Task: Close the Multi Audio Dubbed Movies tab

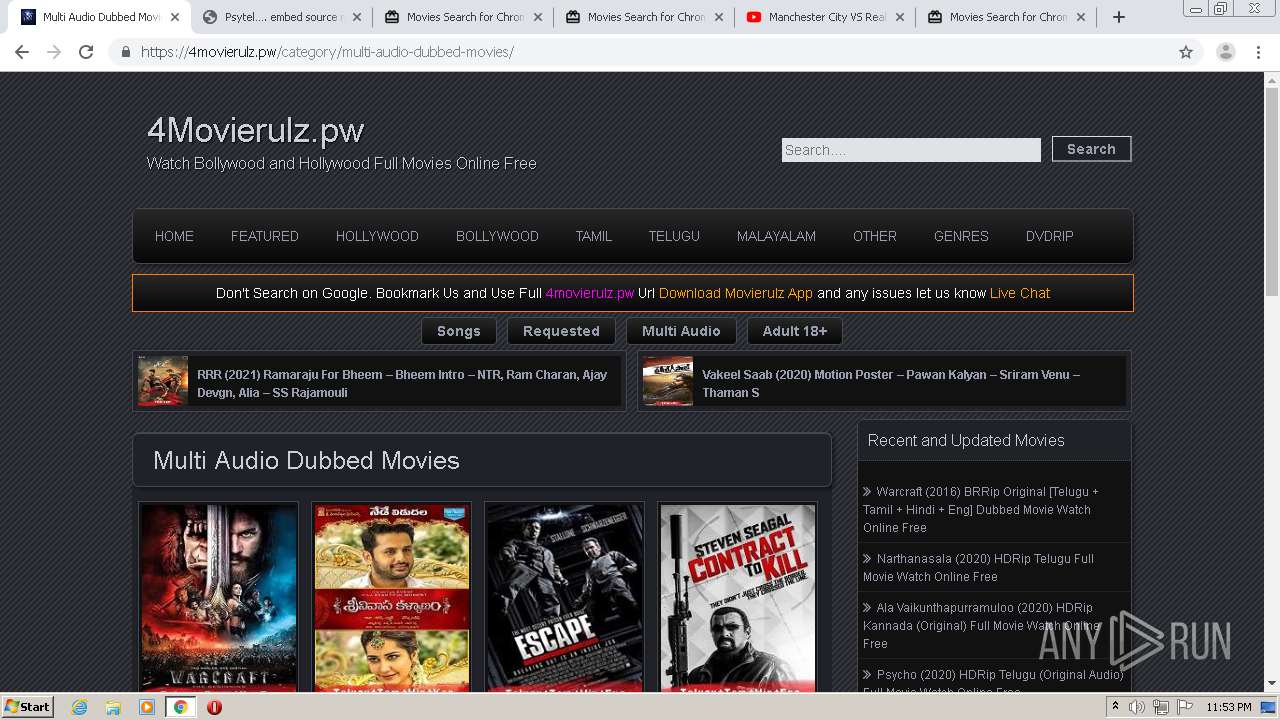Action: click(175, 17)
